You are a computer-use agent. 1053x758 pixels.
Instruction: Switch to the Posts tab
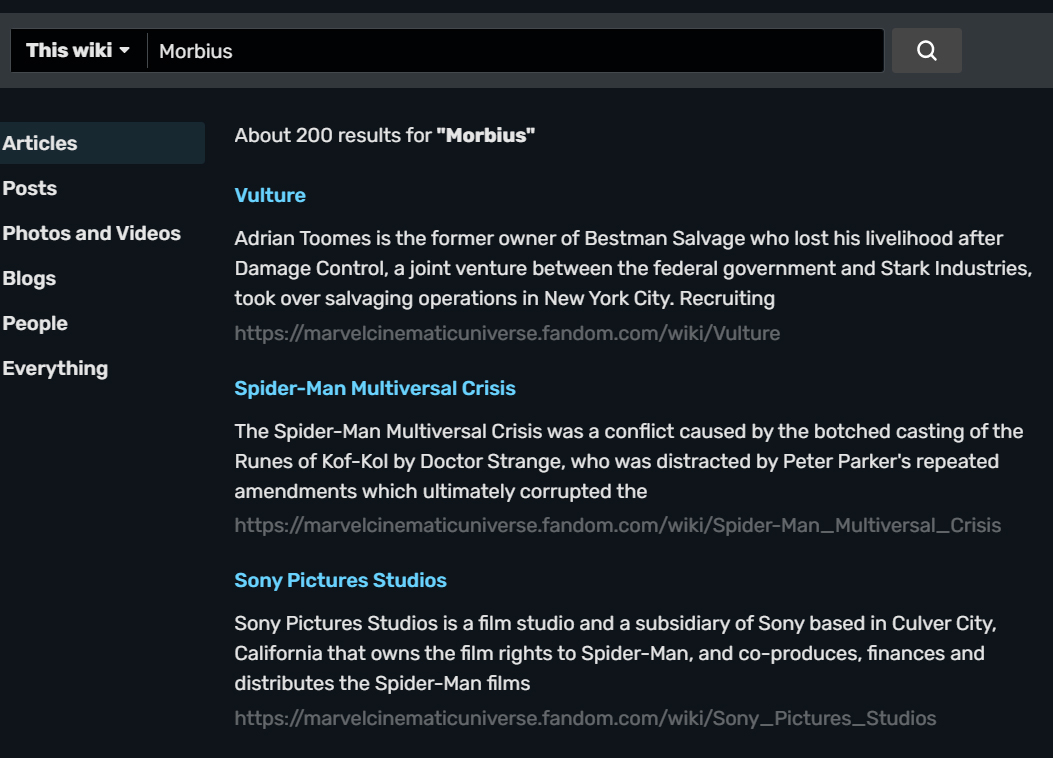(30, 188)
